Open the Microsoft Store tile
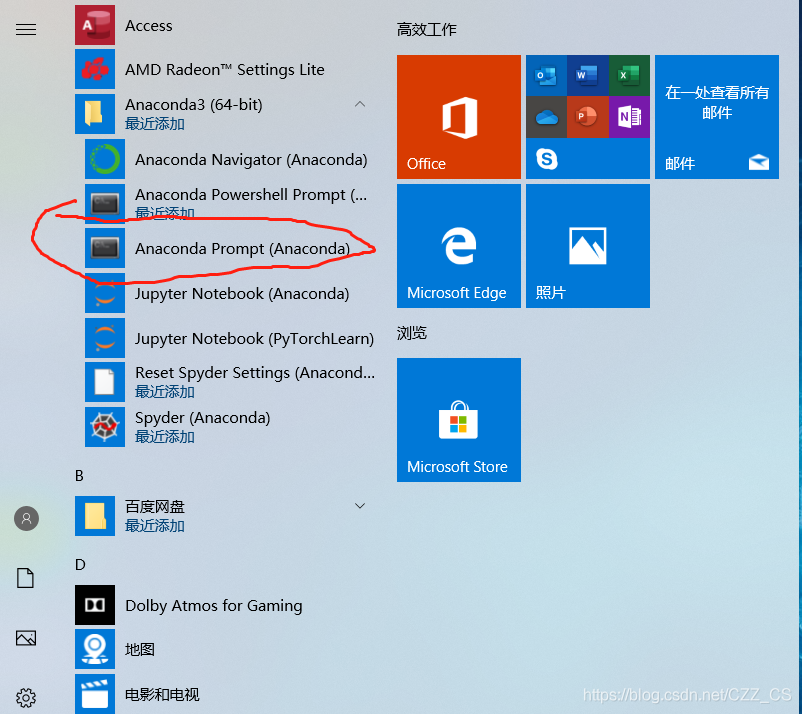This screenshot has width=802, height=714. [x=459, y=420]
